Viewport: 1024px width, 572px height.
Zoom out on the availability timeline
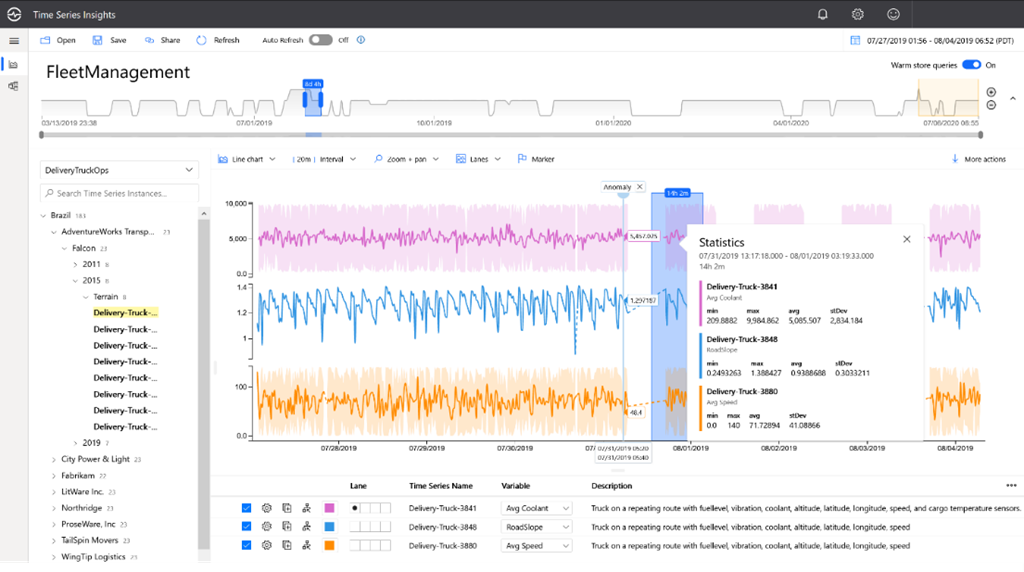pyautogui.click(x=991, y=105)
